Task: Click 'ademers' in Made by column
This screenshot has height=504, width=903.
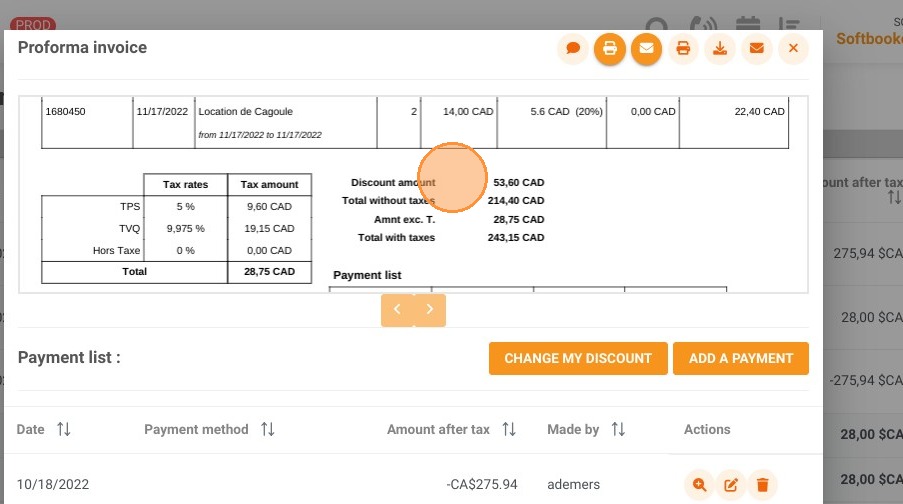Action: coord(573,484)
